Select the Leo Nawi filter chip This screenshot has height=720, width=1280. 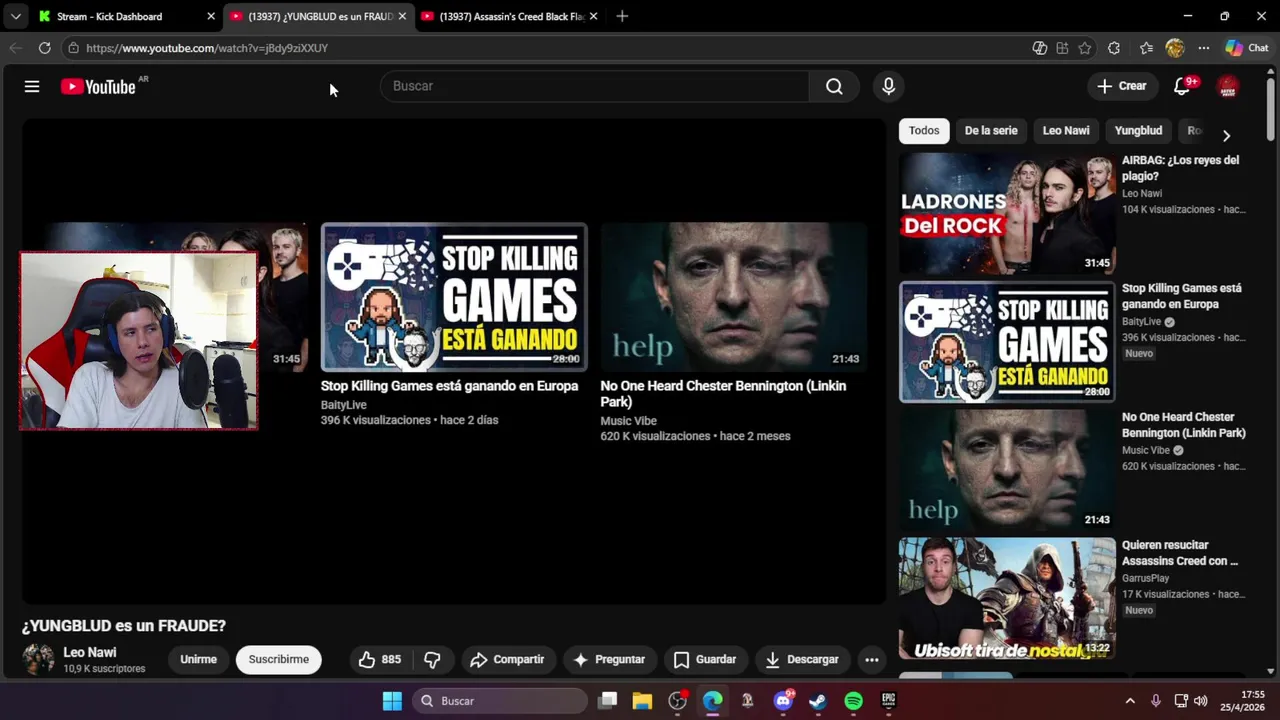[x=1066, y=130]
